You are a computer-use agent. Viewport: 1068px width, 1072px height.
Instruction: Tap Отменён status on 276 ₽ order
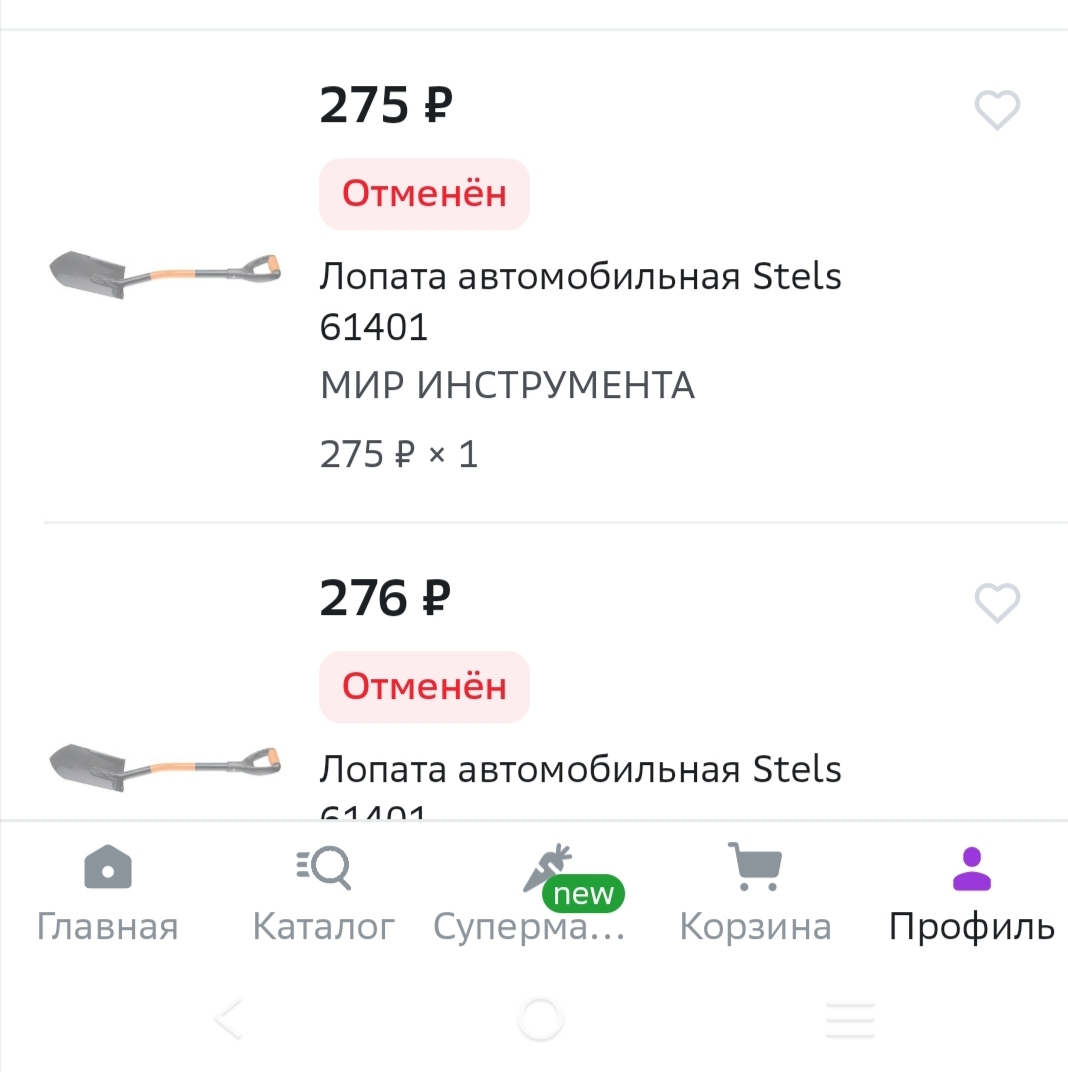424,687
